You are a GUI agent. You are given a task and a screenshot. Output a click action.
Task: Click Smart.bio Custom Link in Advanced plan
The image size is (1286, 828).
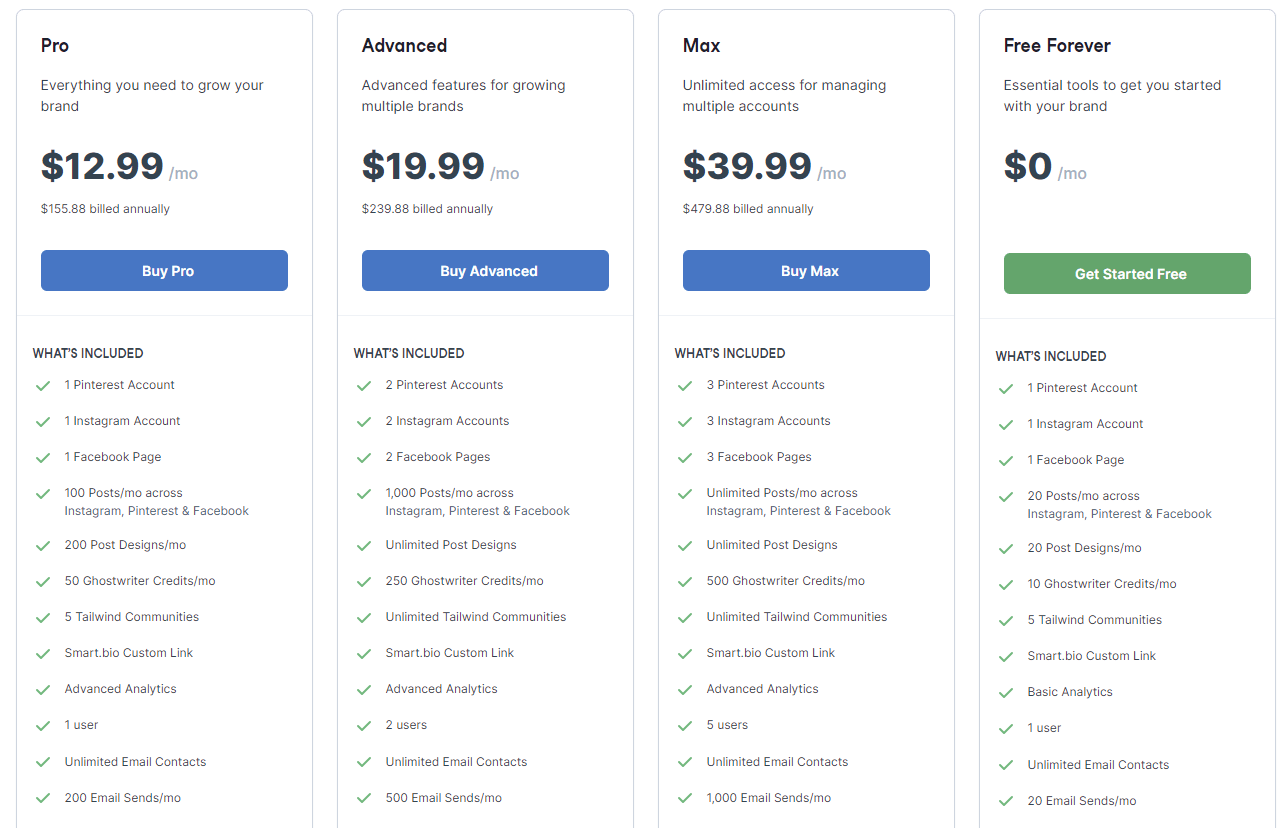pos(450,653)
